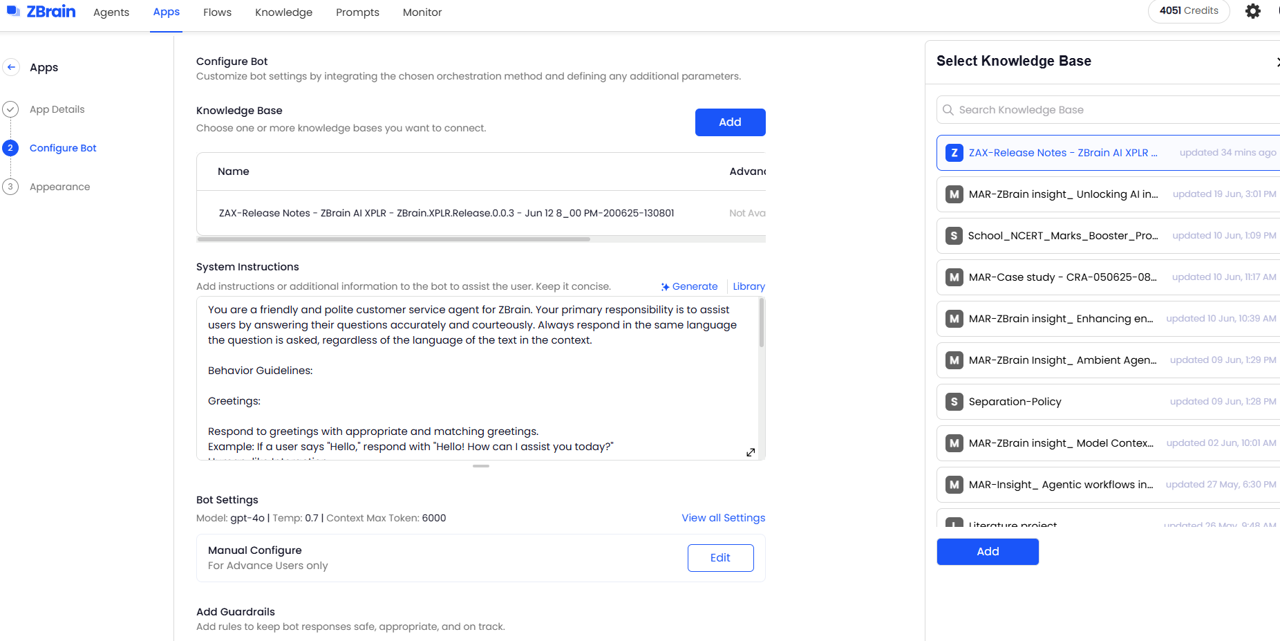The height and width of the screenshot is (641, 1280).
Task: Click the Search Knowledge Base field
Action: pos(1110,110)
